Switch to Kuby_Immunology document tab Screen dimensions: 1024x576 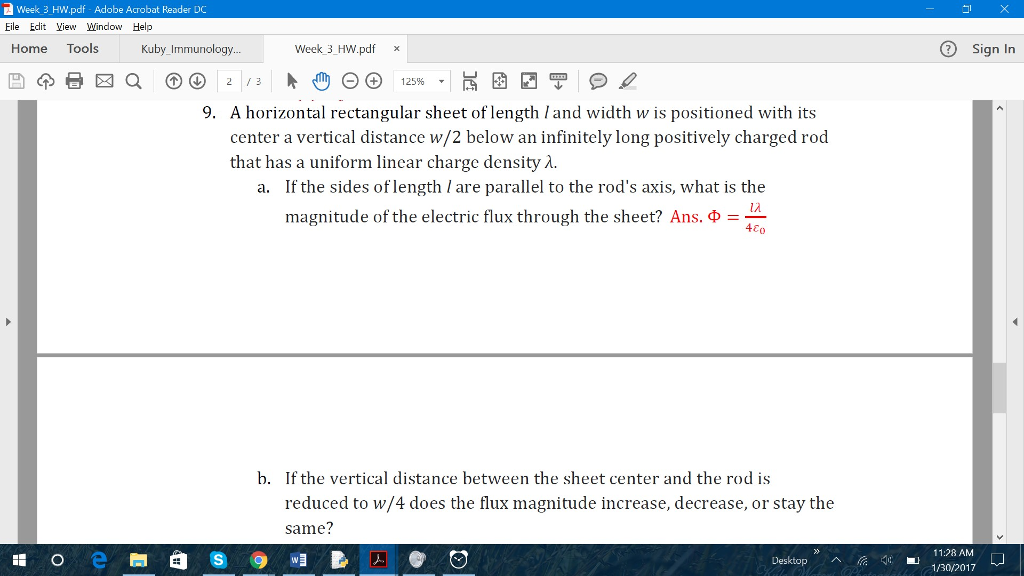pyautogui.click(x=191, y=49)
